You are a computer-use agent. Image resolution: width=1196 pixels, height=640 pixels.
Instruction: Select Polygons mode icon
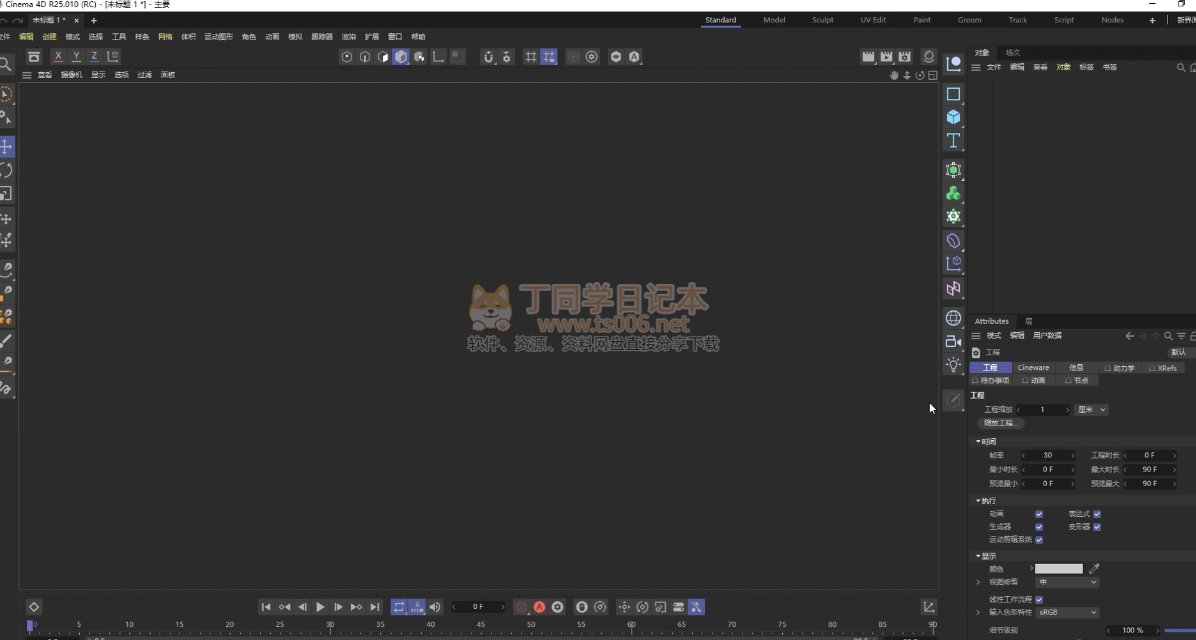tap(383, 56)
